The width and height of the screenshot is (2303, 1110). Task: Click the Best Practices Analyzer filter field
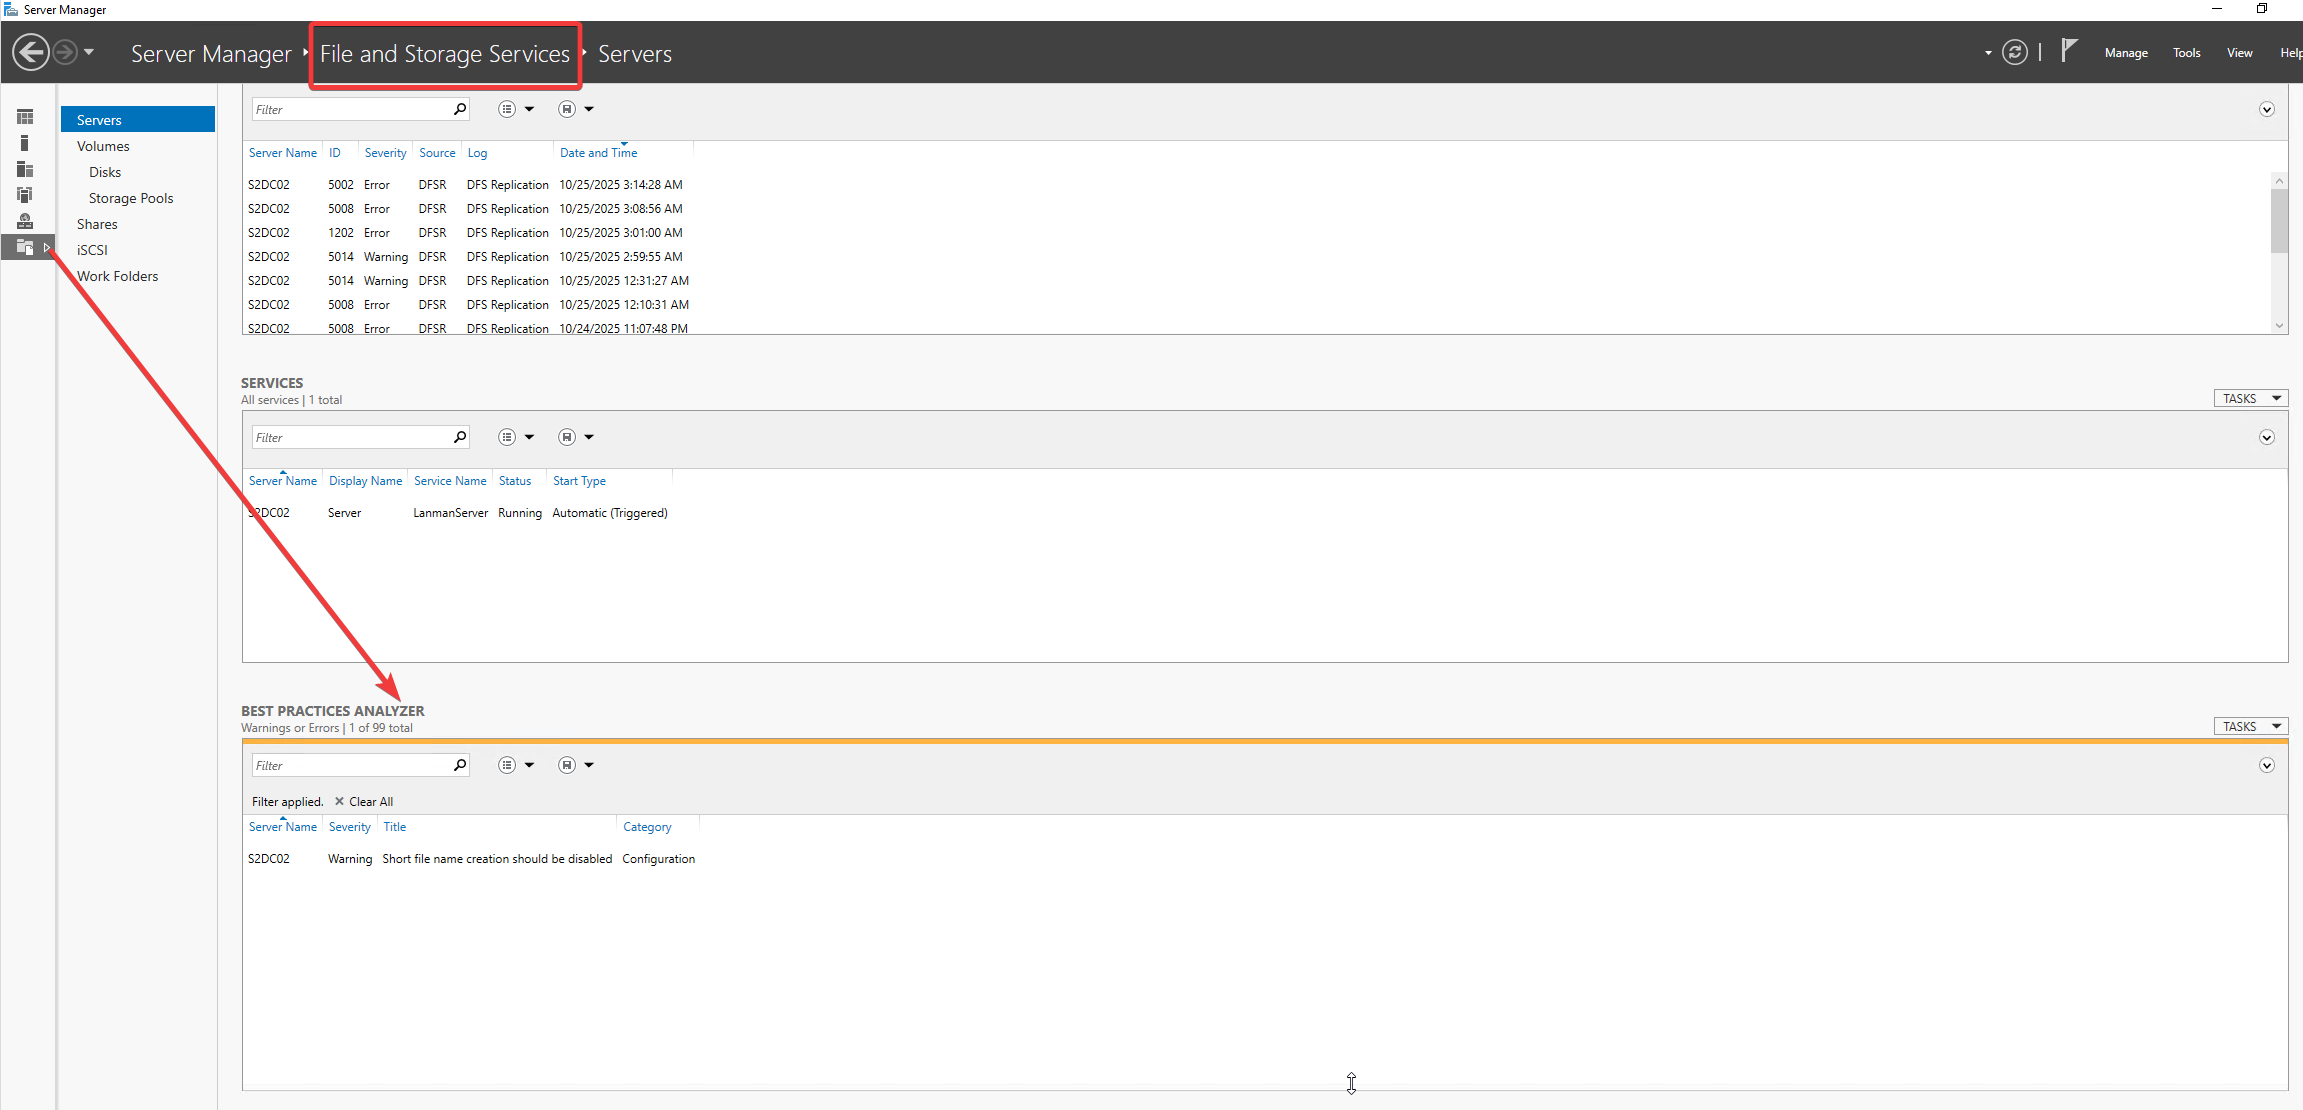click(x=350, y=765)
